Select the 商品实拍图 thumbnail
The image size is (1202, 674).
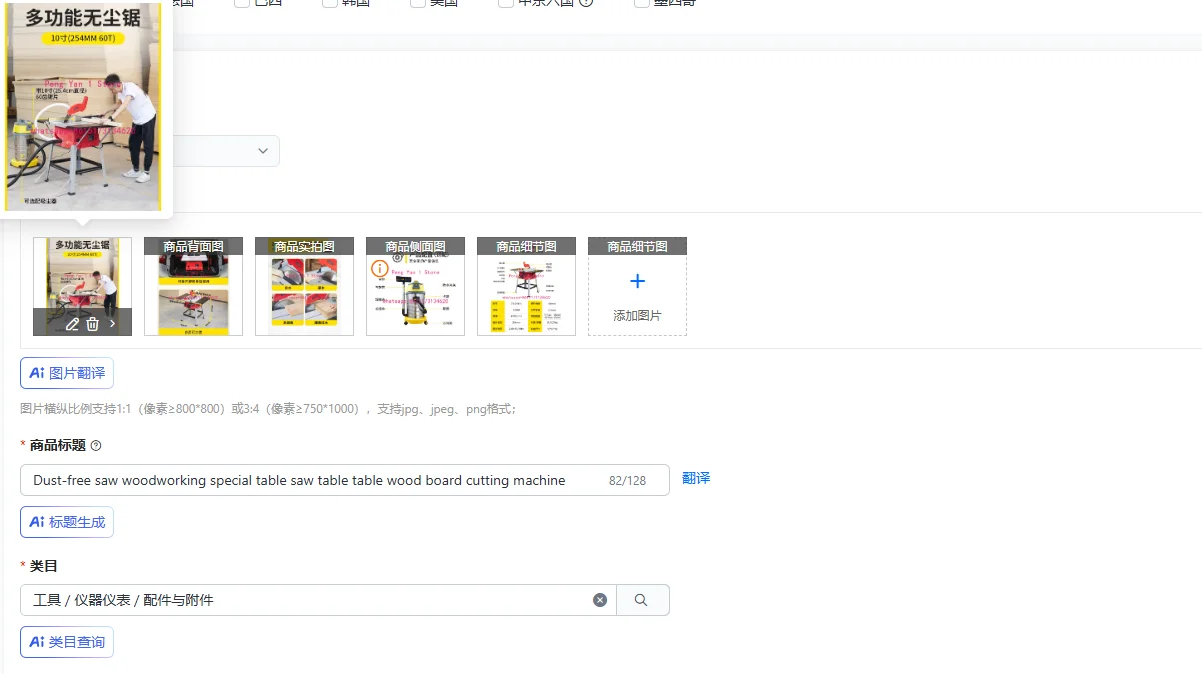304,286
